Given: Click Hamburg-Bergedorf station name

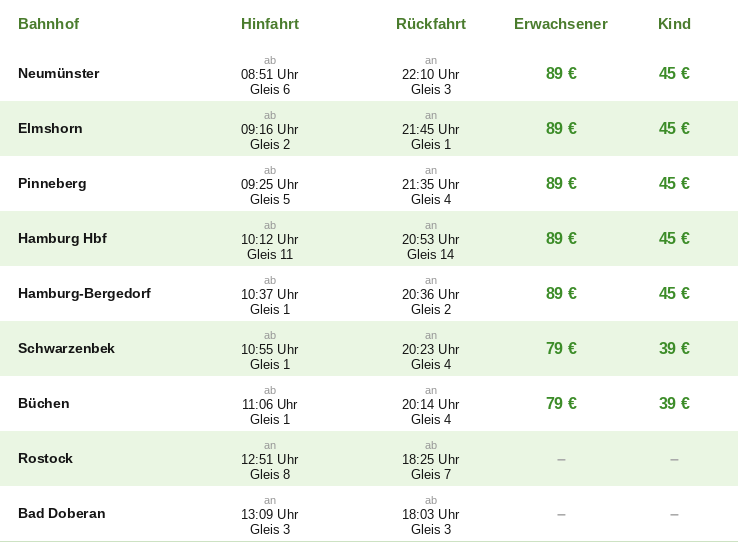Looking at the screenshot, I should pyautogui.click(x=84, y=294).
